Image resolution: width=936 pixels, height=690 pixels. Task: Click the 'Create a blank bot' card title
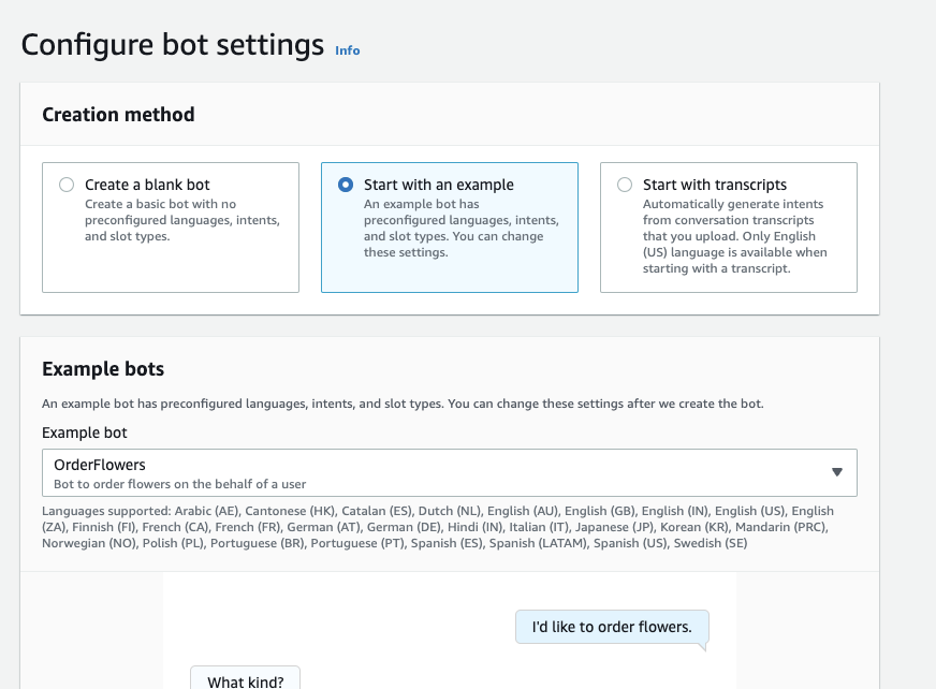coord(147,185)
